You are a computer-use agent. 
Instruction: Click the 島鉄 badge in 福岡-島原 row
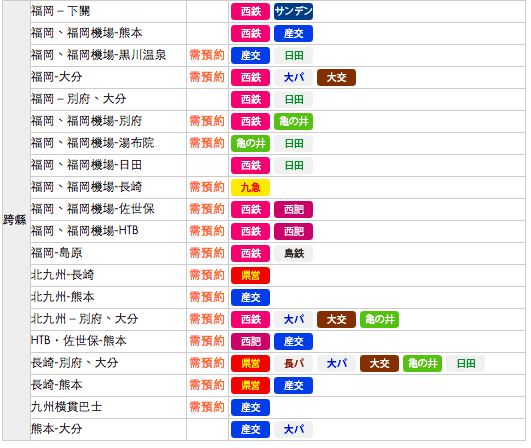[293, 254]
